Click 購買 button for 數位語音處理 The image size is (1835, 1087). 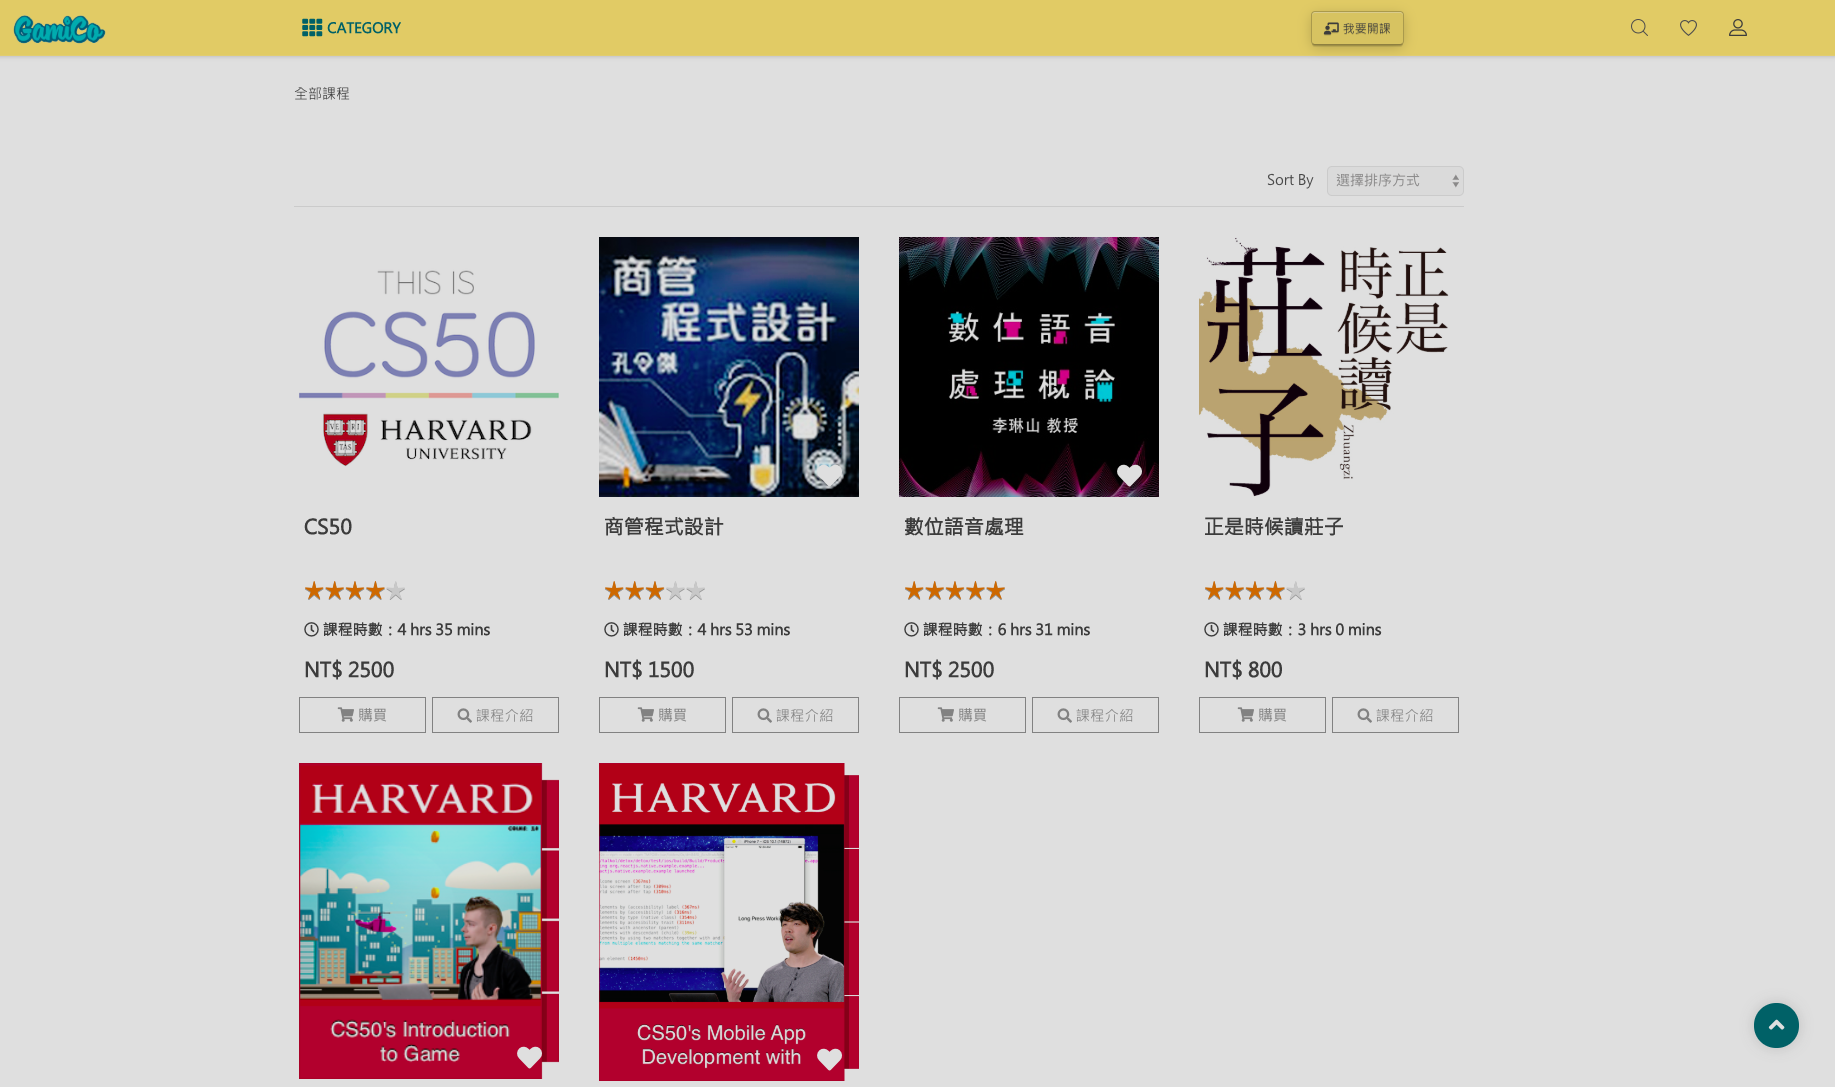pyautogui.click(x=962, y=715)
